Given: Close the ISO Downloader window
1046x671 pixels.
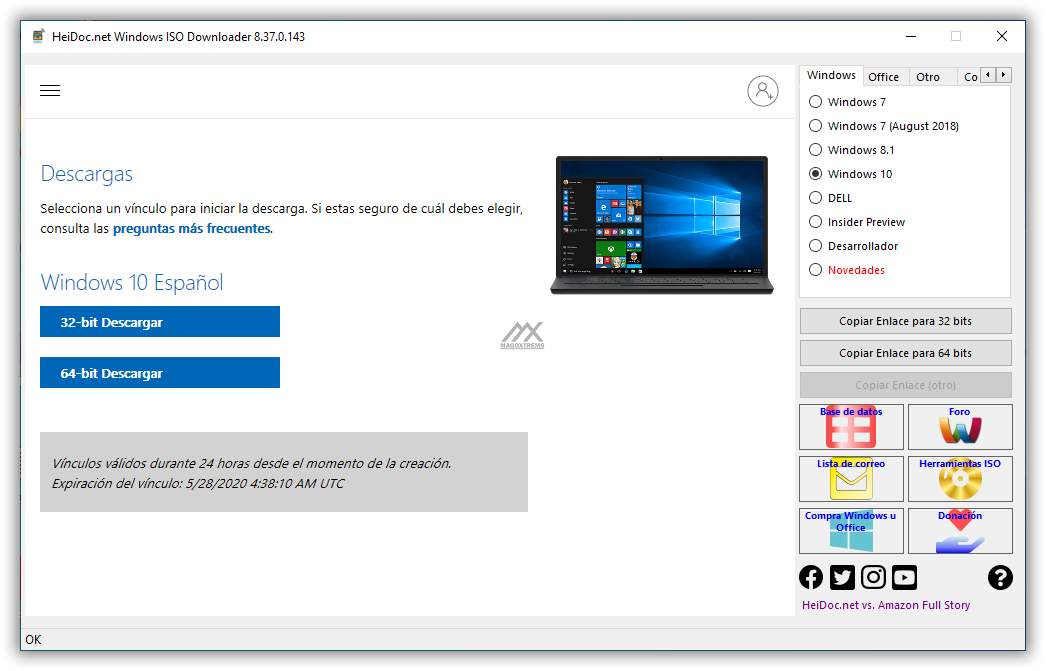Looking at the screenshot, I should coord(1002,36).
